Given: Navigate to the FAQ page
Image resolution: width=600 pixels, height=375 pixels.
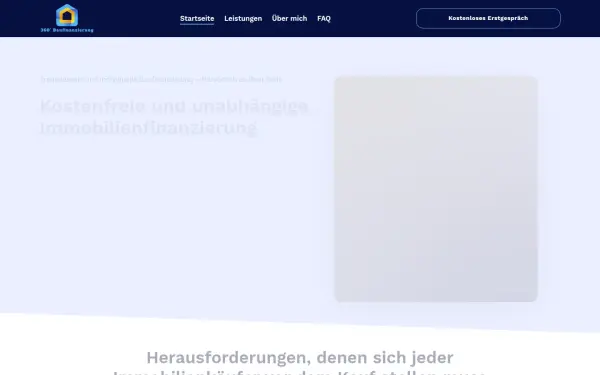Looking at the screenshot, I should click(x=324, y=18).
